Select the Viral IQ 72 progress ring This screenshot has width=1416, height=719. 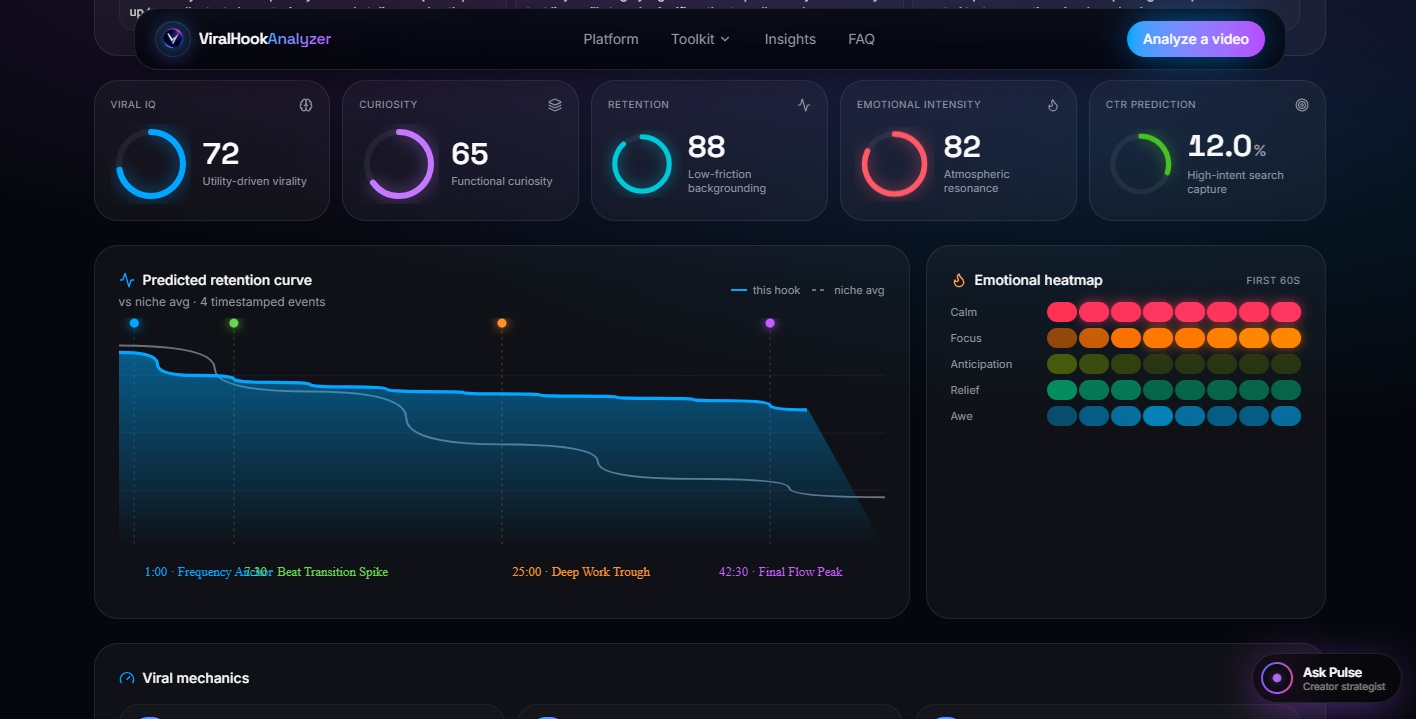pos(151,163)
